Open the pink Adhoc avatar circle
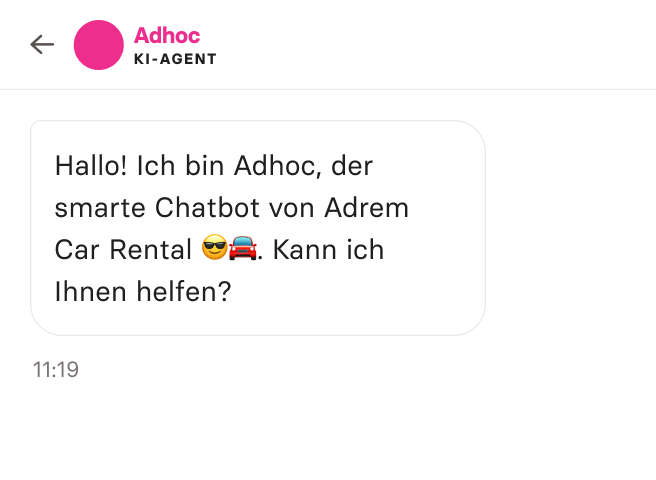 [x=99, y=45]
